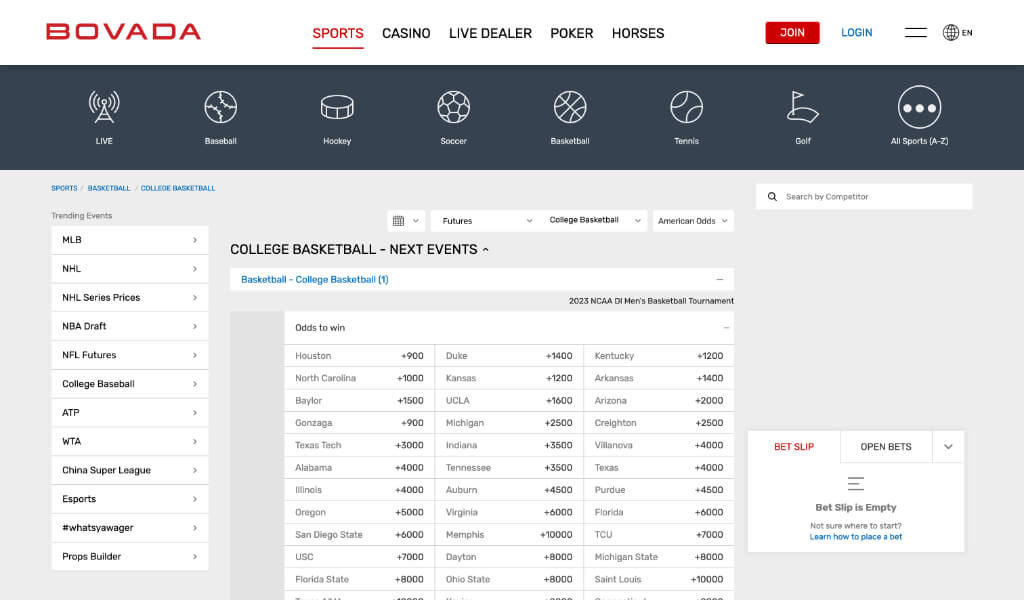Go to BASKETBALL breadcrumb

click(x=109, y=188)
